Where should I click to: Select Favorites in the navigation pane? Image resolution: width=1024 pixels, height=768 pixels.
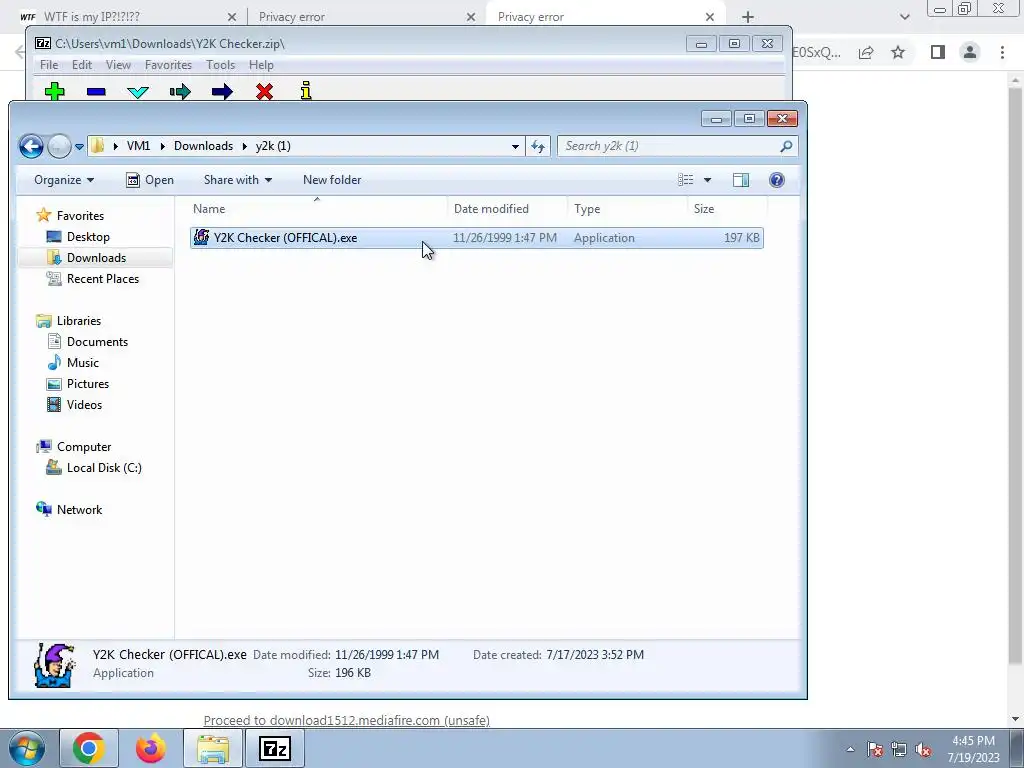click(x=80, y=216)
